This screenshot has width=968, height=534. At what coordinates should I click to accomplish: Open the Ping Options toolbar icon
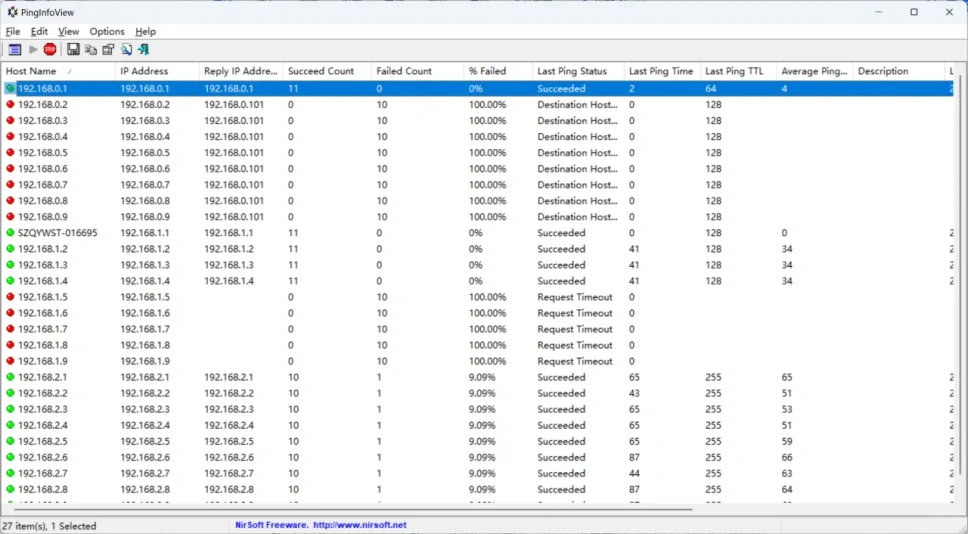15,49
